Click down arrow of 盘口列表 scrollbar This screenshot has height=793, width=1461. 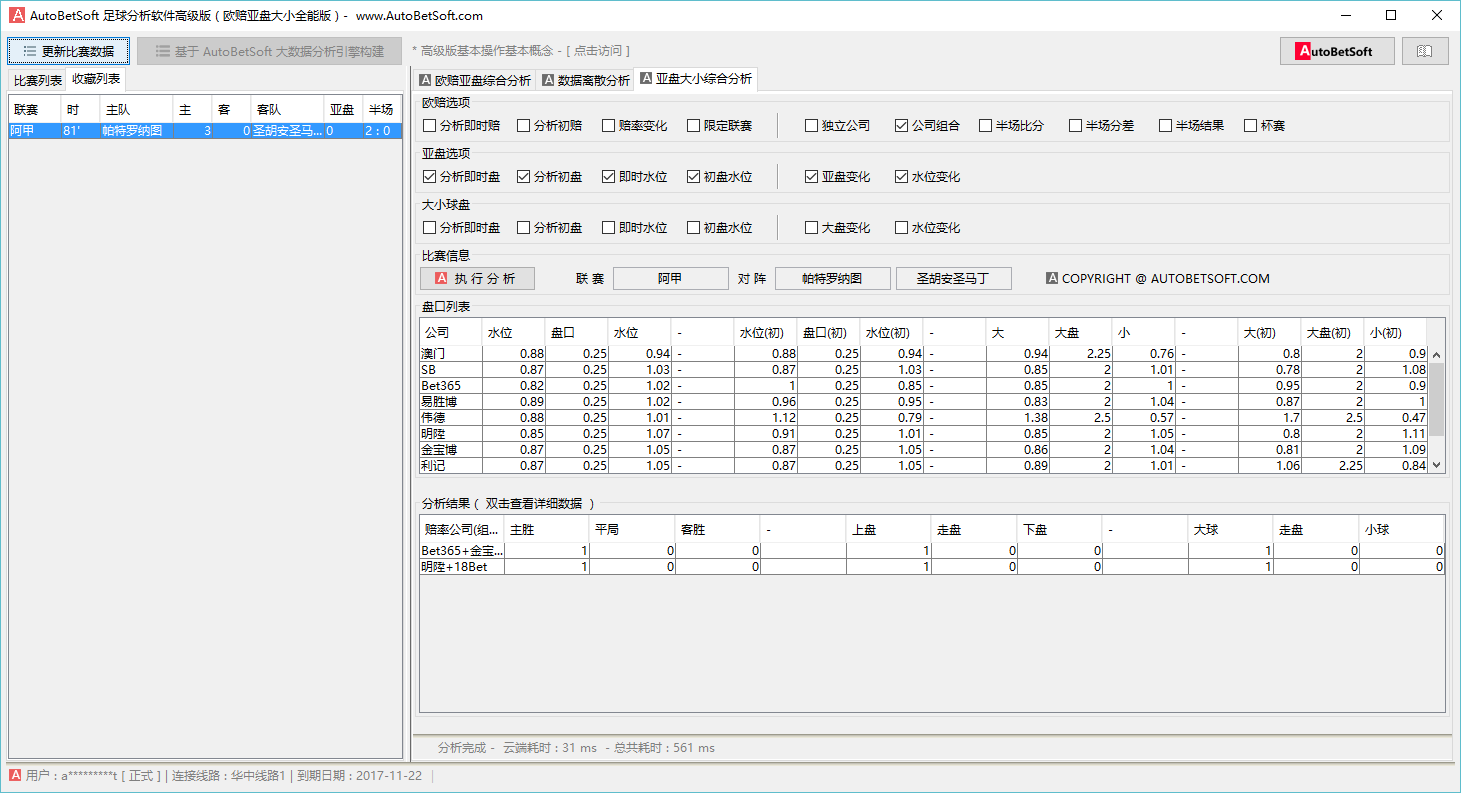[1437, 465]
